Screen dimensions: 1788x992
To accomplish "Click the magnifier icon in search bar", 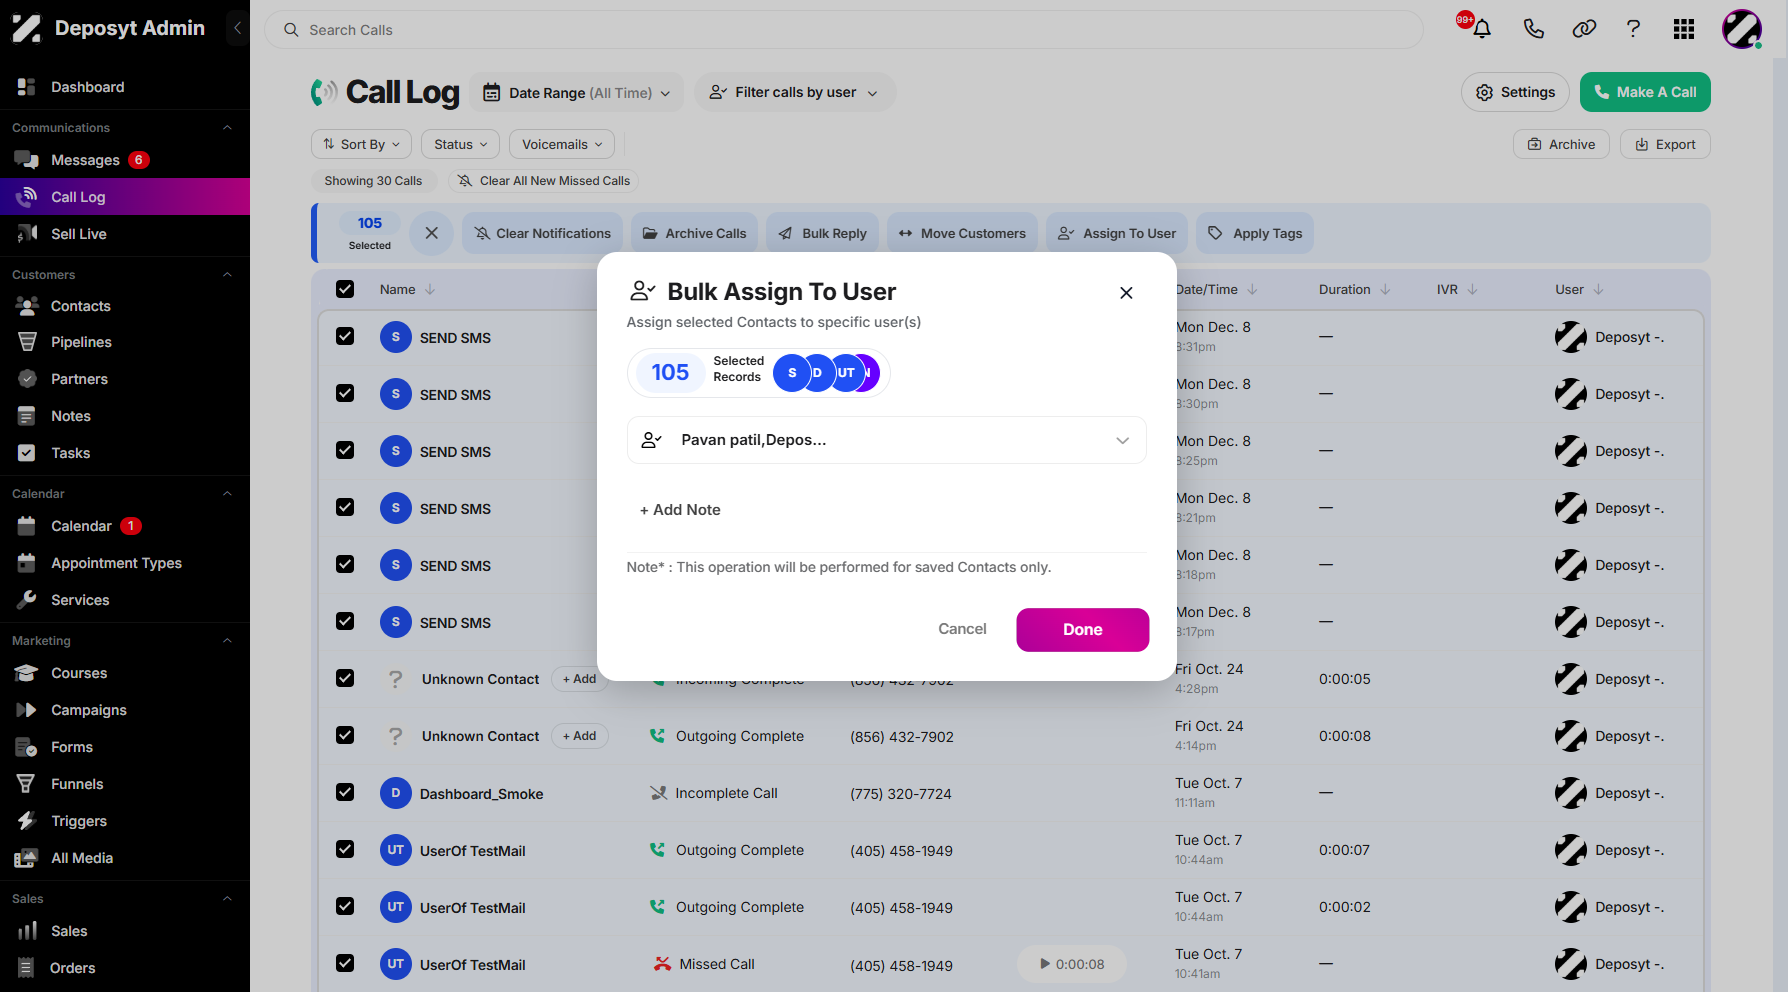I will [291, 30].
